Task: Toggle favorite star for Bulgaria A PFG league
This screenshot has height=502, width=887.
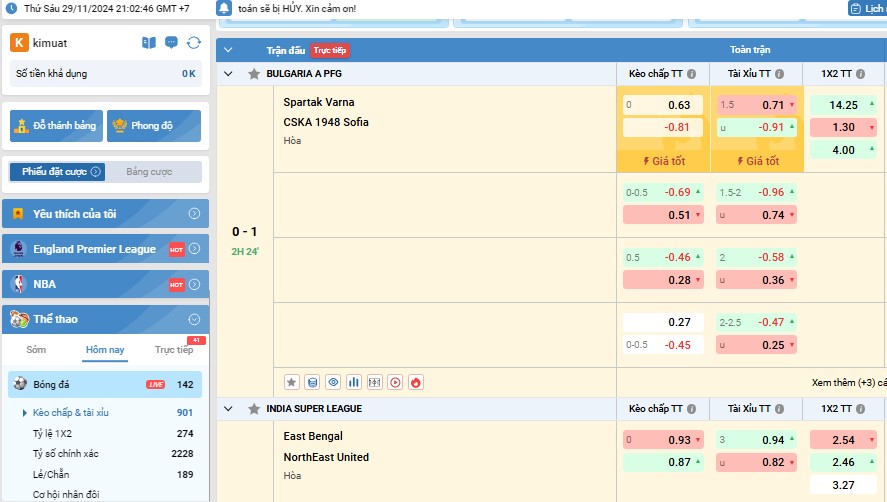Action: click(x=254, y=74)
